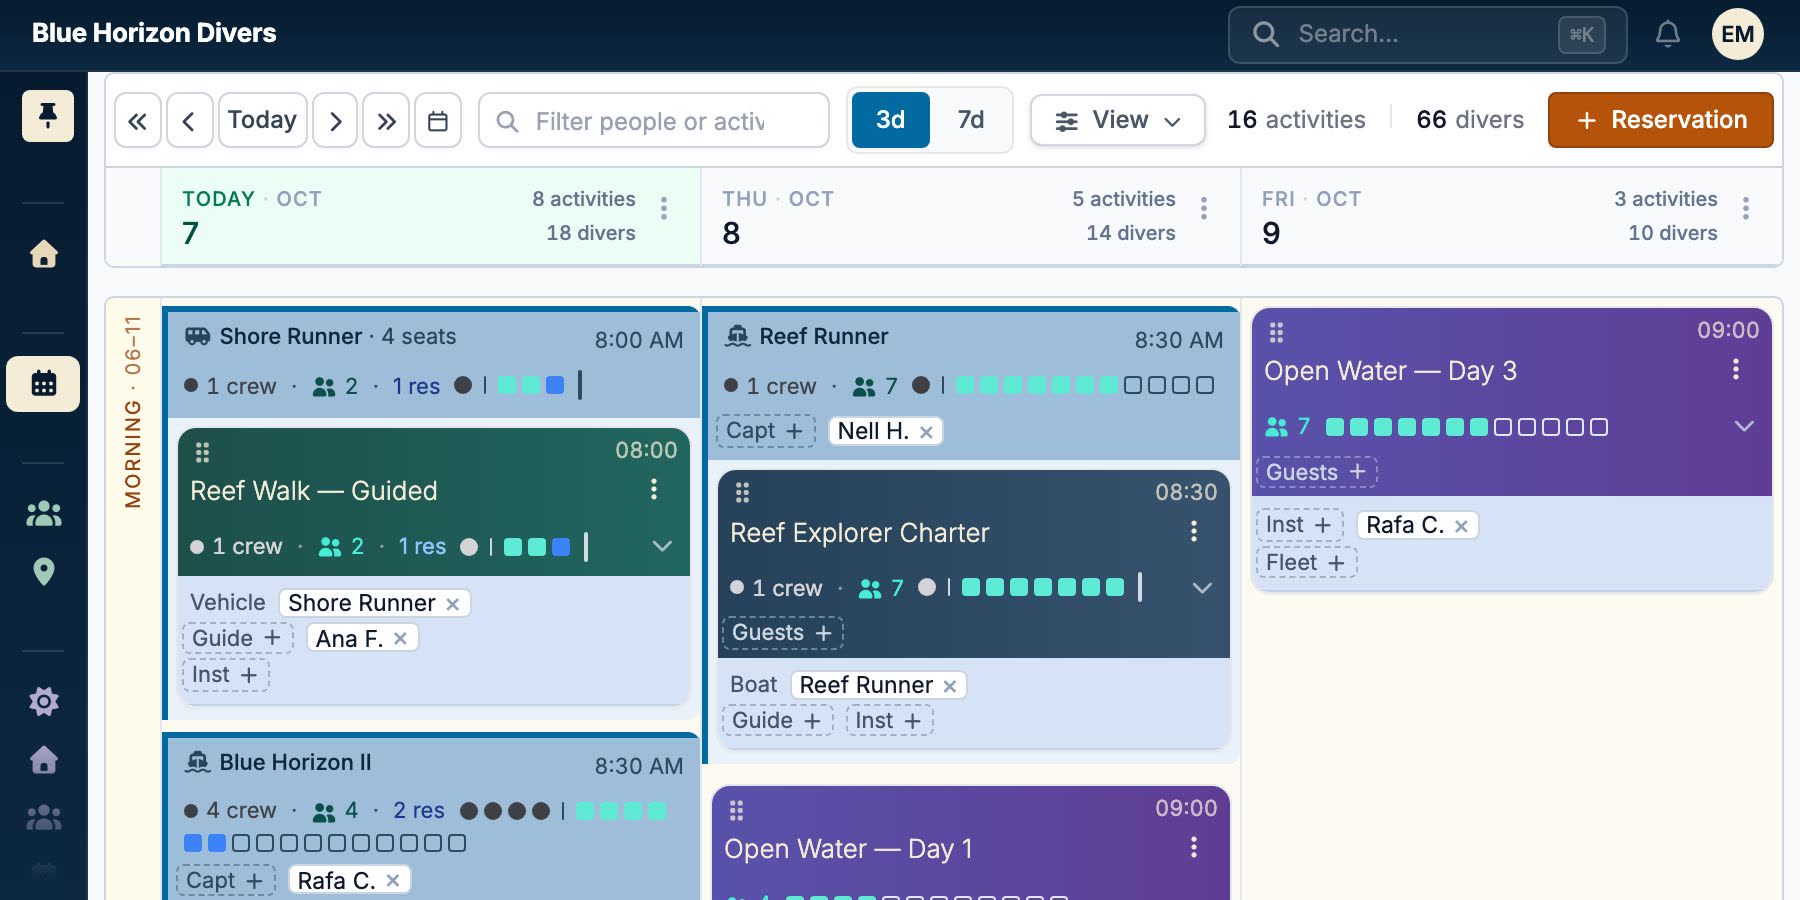Expand Reef Explorer Charter details chevron
This screenshot has width=1800, height=900.
coord(1202,588)
